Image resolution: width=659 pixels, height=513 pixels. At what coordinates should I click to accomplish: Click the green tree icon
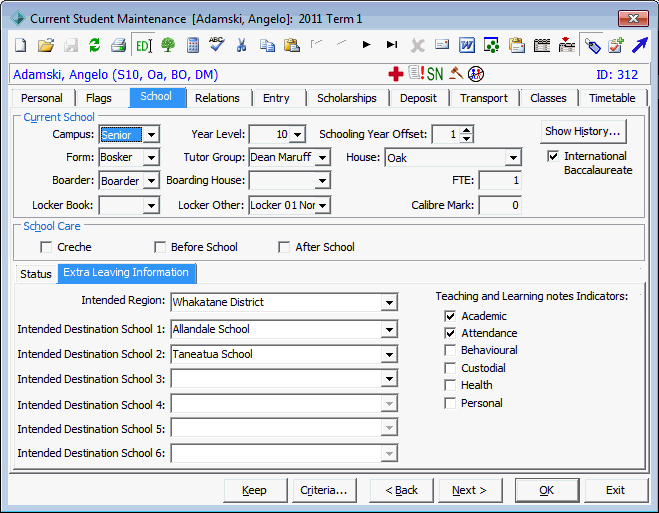168,45
